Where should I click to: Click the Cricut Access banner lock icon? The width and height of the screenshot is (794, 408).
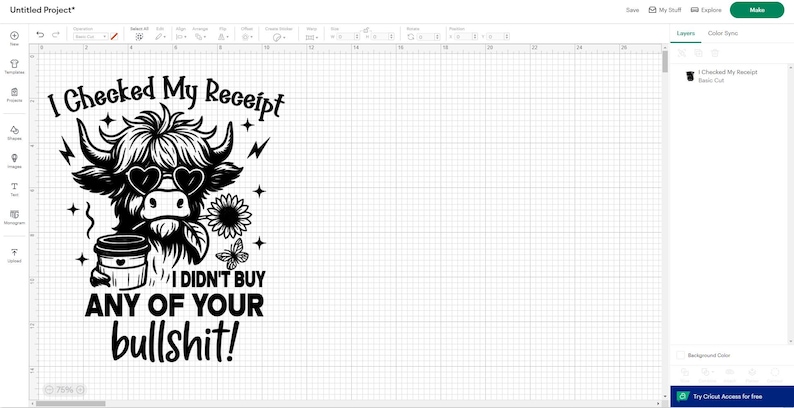pos(682,396)
